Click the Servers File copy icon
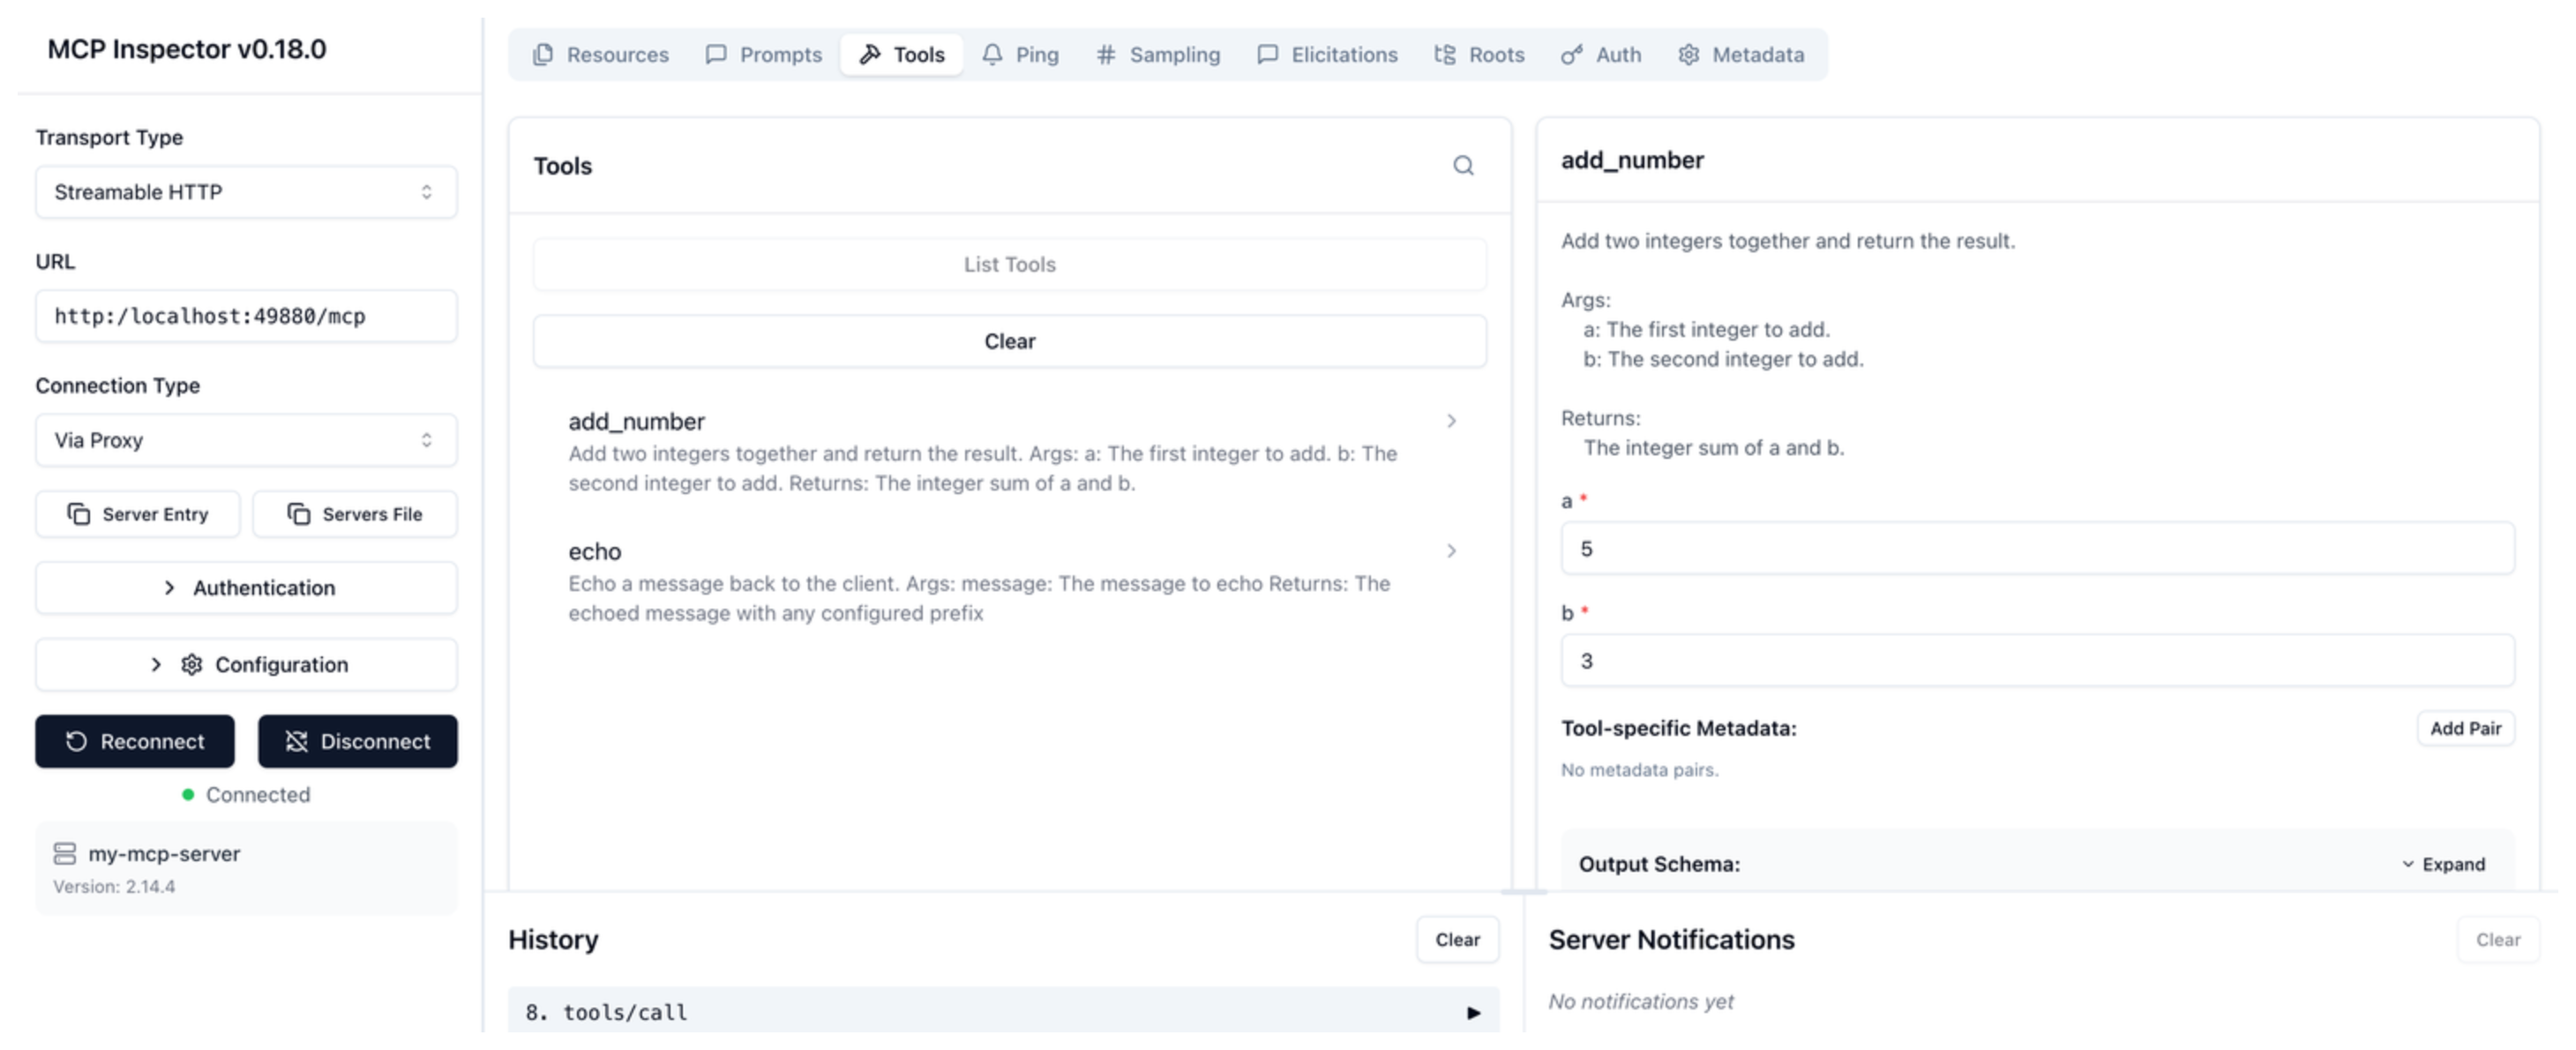This screenshot has width=2576, height=1050. tap(298, 514)
